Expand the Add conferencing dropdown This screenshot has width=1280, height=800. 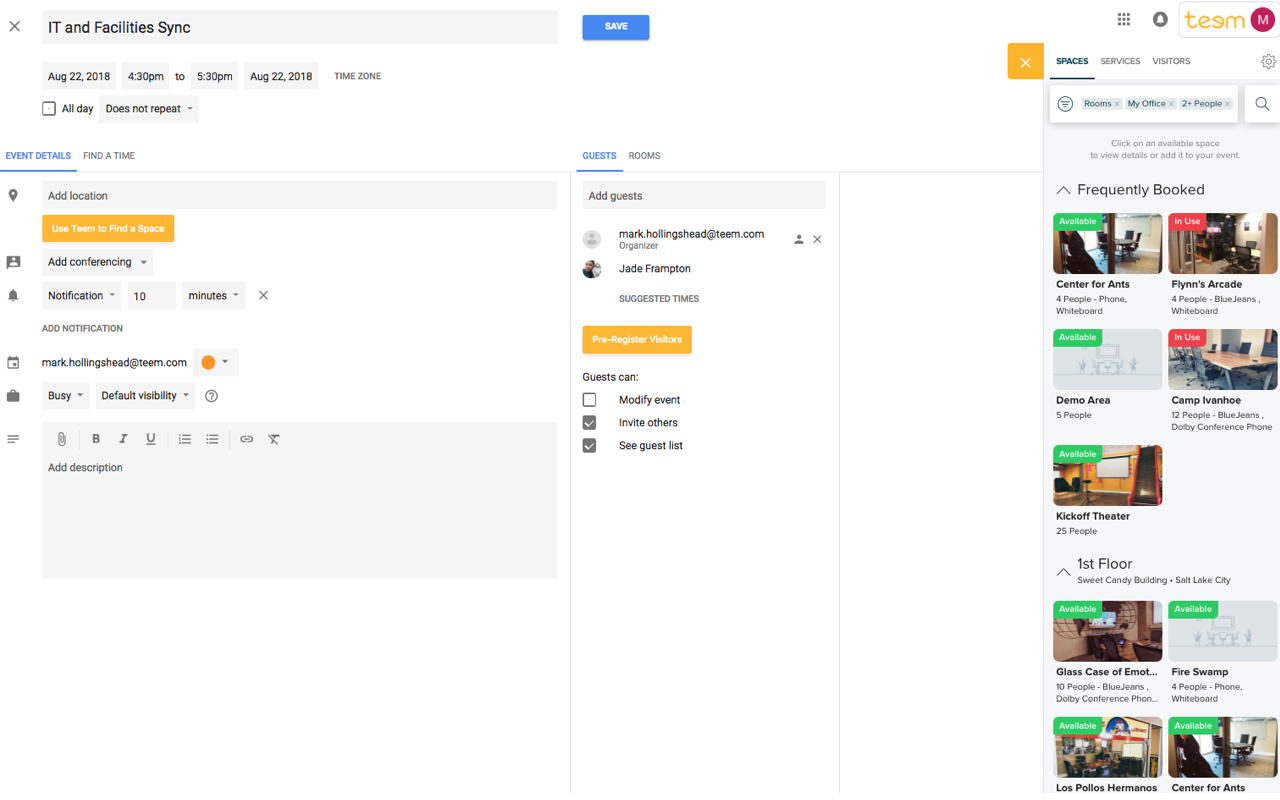pos(97,262)
